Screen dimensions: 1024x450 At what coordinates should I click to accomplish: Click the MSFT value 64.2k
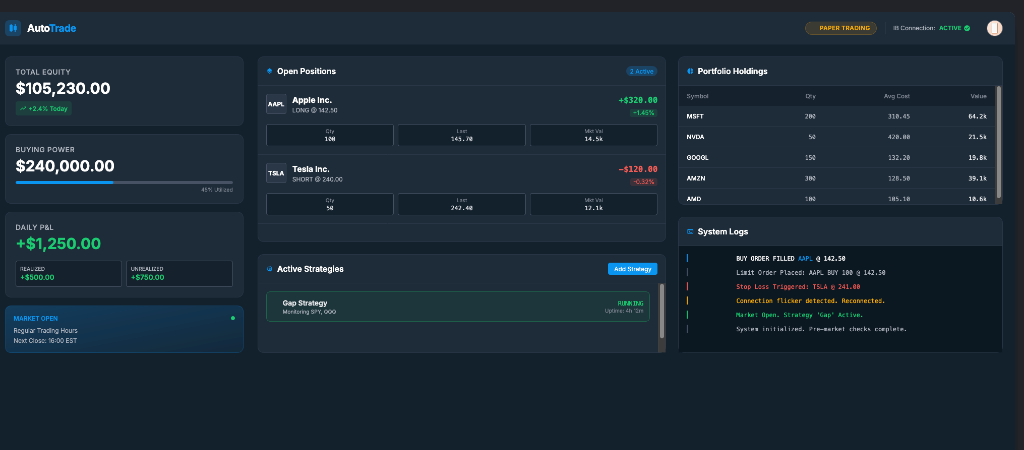pyautogui.click(x=978, y=116)
